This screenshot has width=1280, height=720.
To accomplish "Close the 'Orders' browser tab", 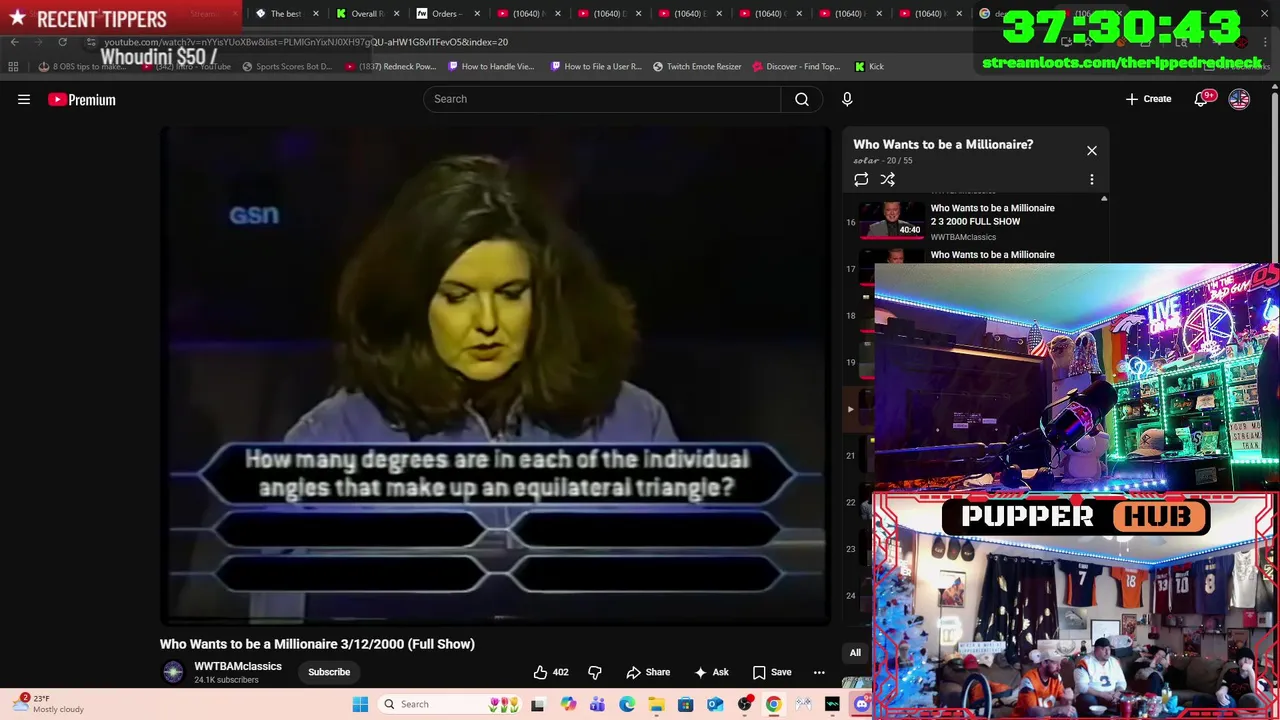I will coord(477,13).
